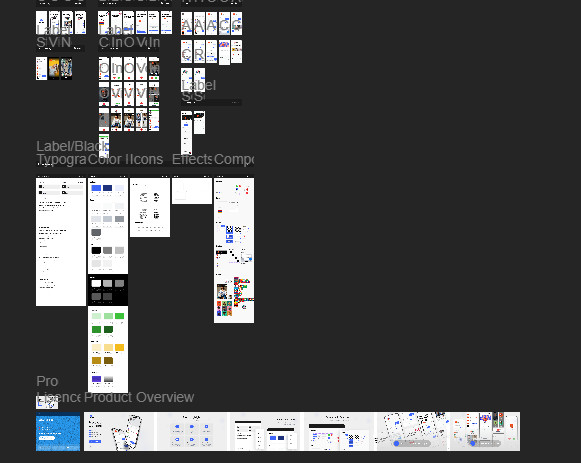Viewport: 581px width, 463px height.
Task: Pick the primary blue color swatch
Action: point(96,188)
